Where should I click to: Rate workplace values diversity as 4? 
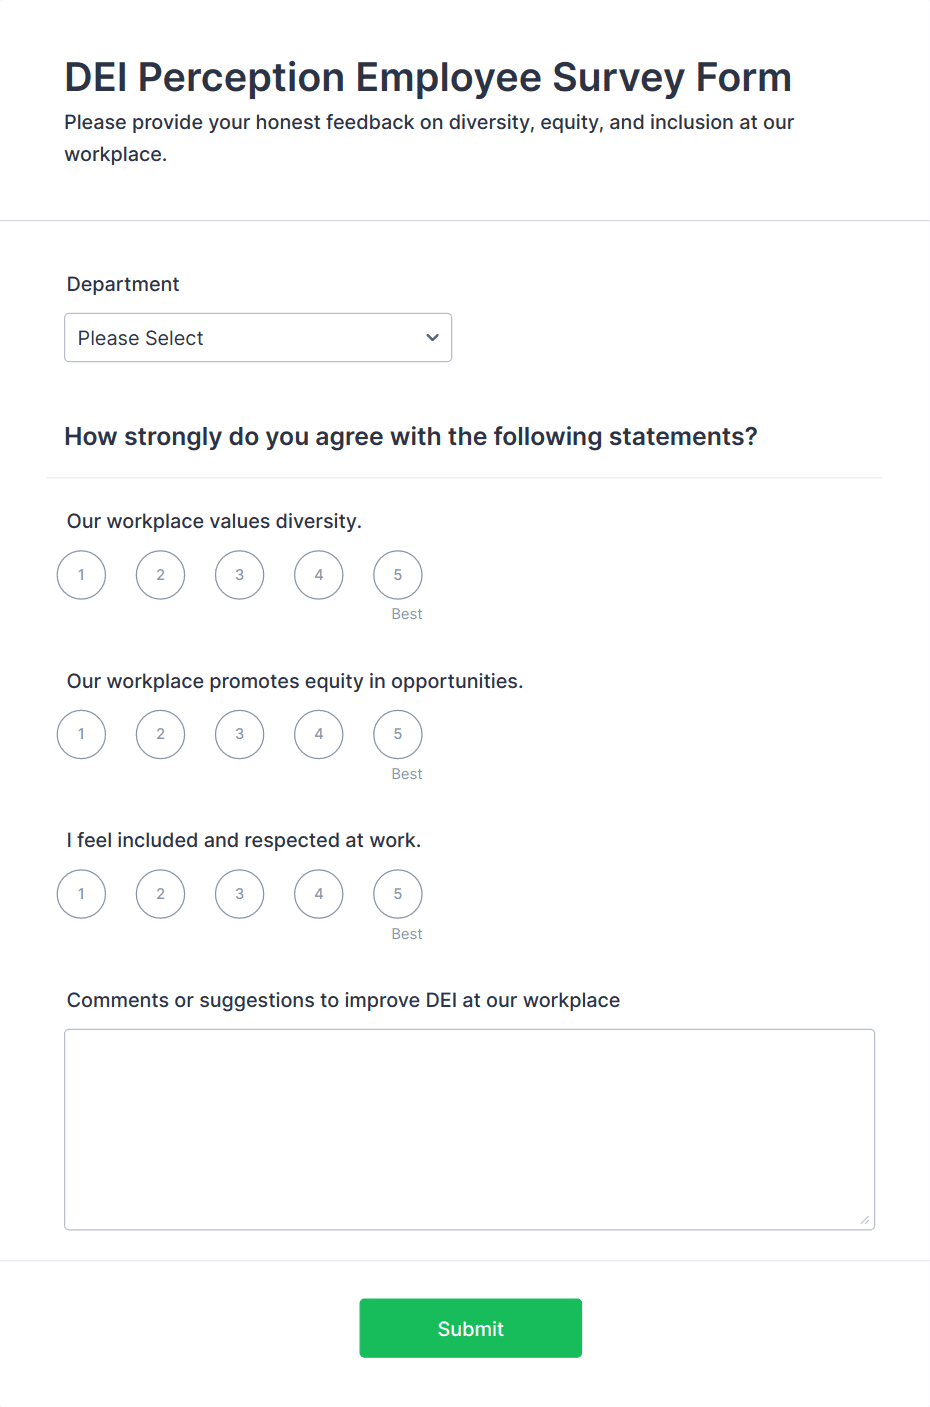point(319,575)
